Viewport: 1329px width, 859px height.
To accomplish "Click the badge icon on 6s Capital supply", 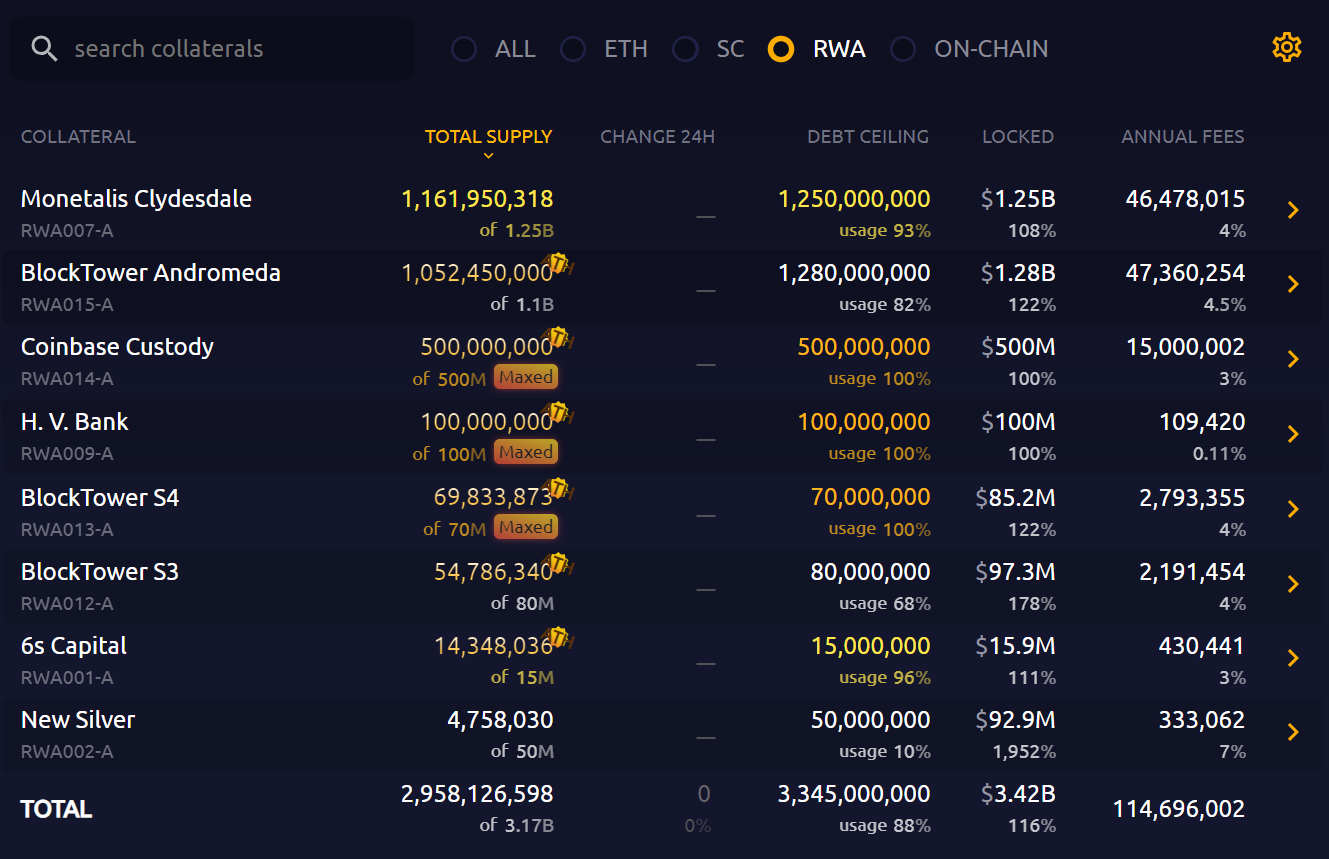I will pos(559,637).
